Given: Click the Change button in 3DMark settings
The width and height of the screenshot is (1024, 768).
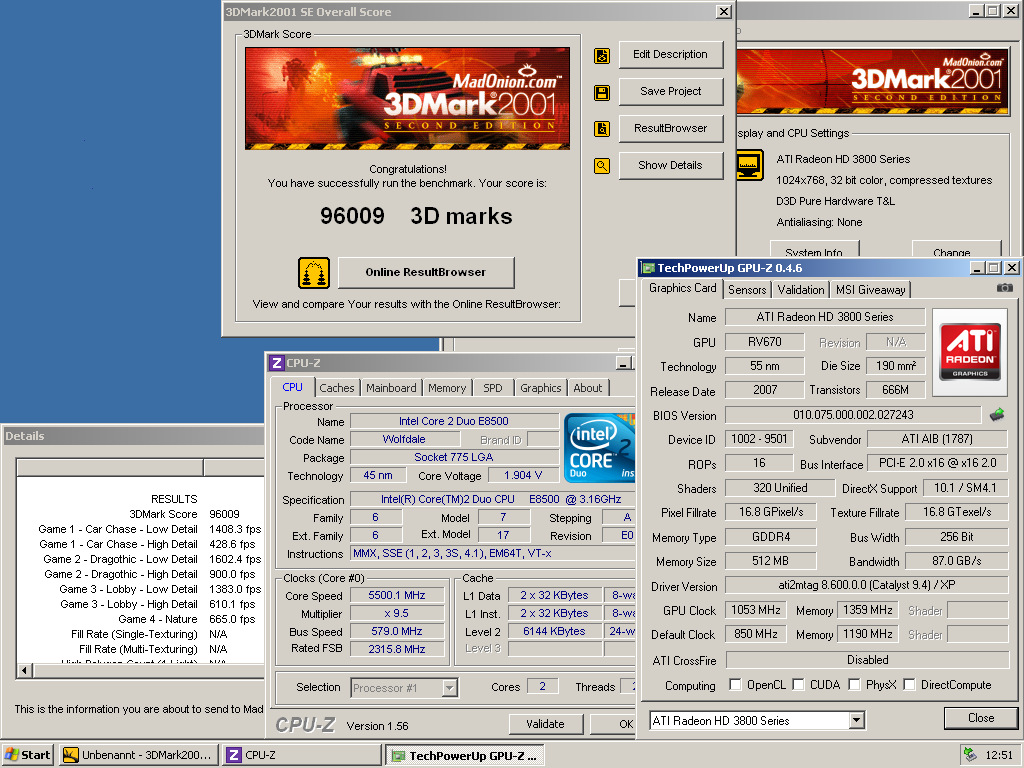Looking at the screenshot, I should coord(956,251).
